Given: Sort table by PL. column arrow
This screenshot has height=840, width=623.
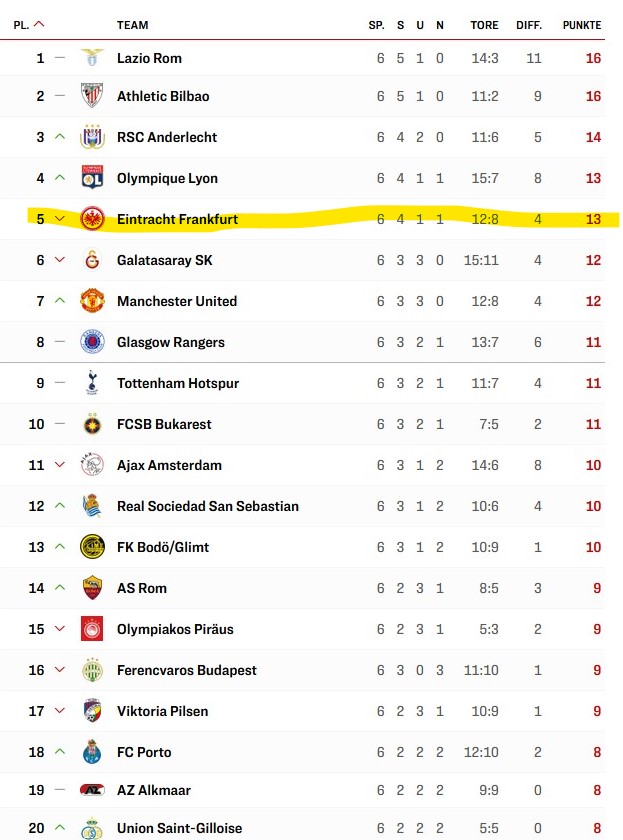Looking at the screenshot, I should pyautogui.click(x=39, y=24).
